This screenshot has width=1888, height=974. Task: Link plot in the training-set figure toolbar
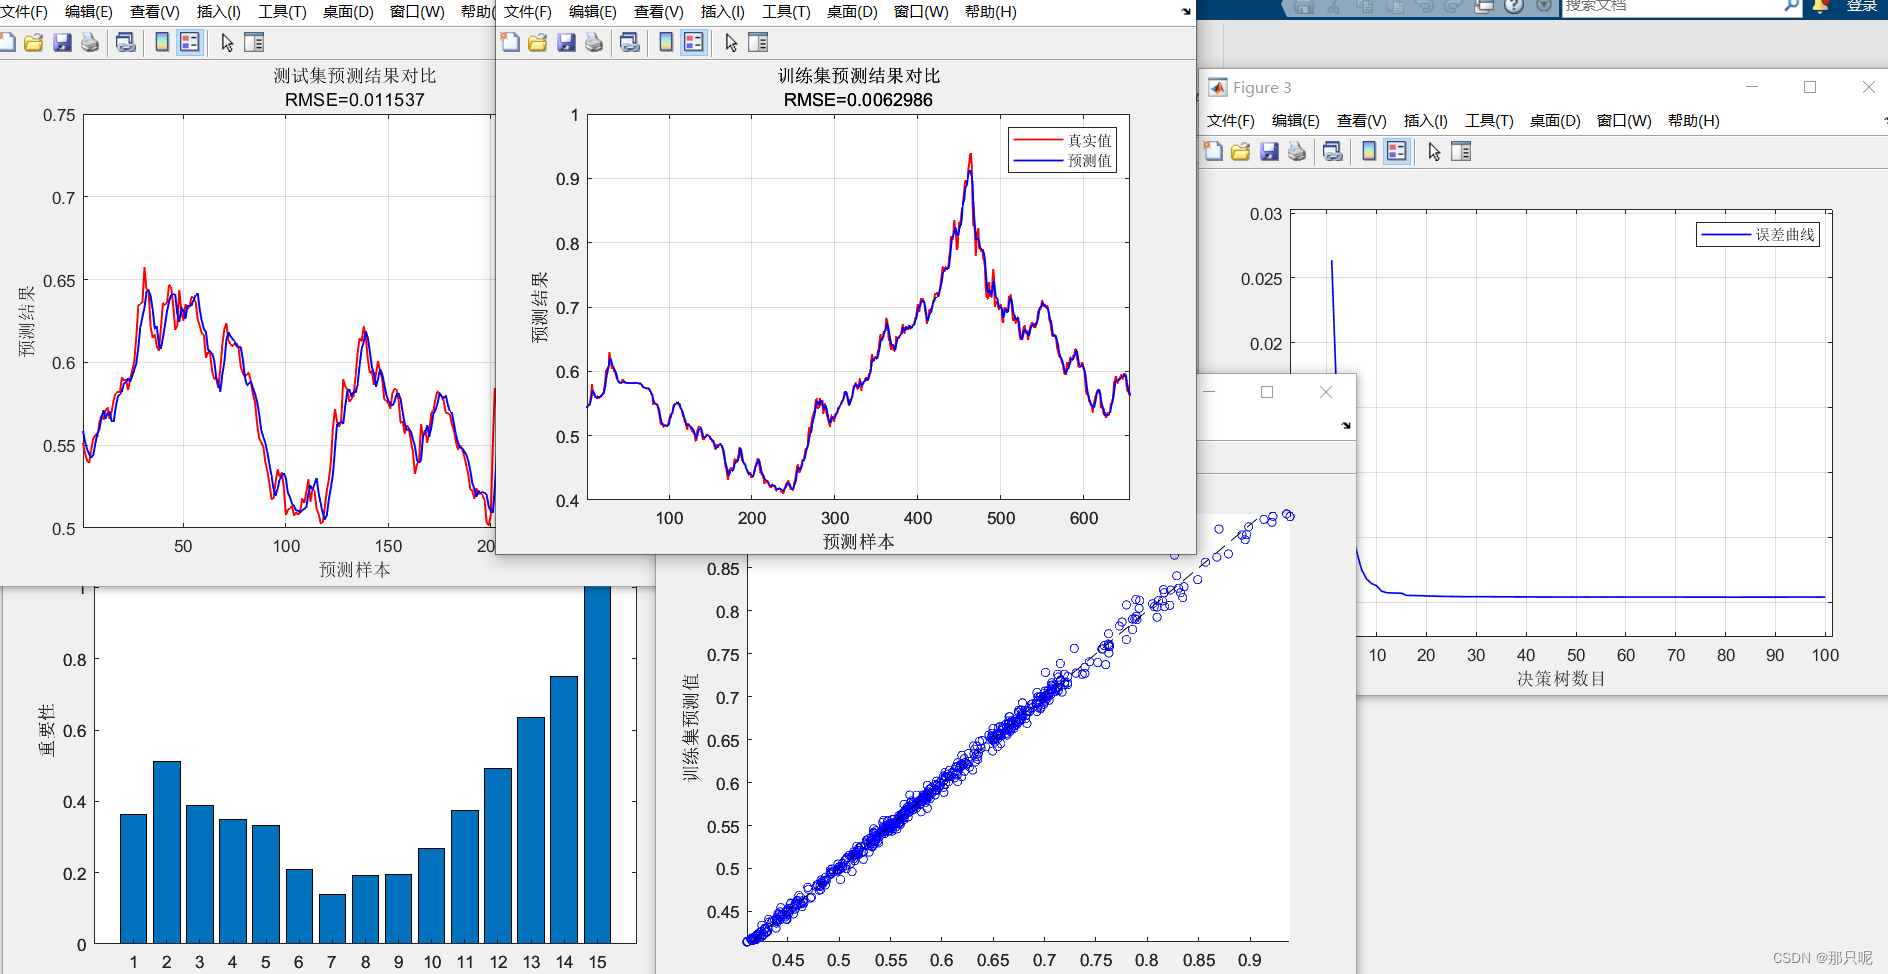pyautogui.click(x=629, y=42)
